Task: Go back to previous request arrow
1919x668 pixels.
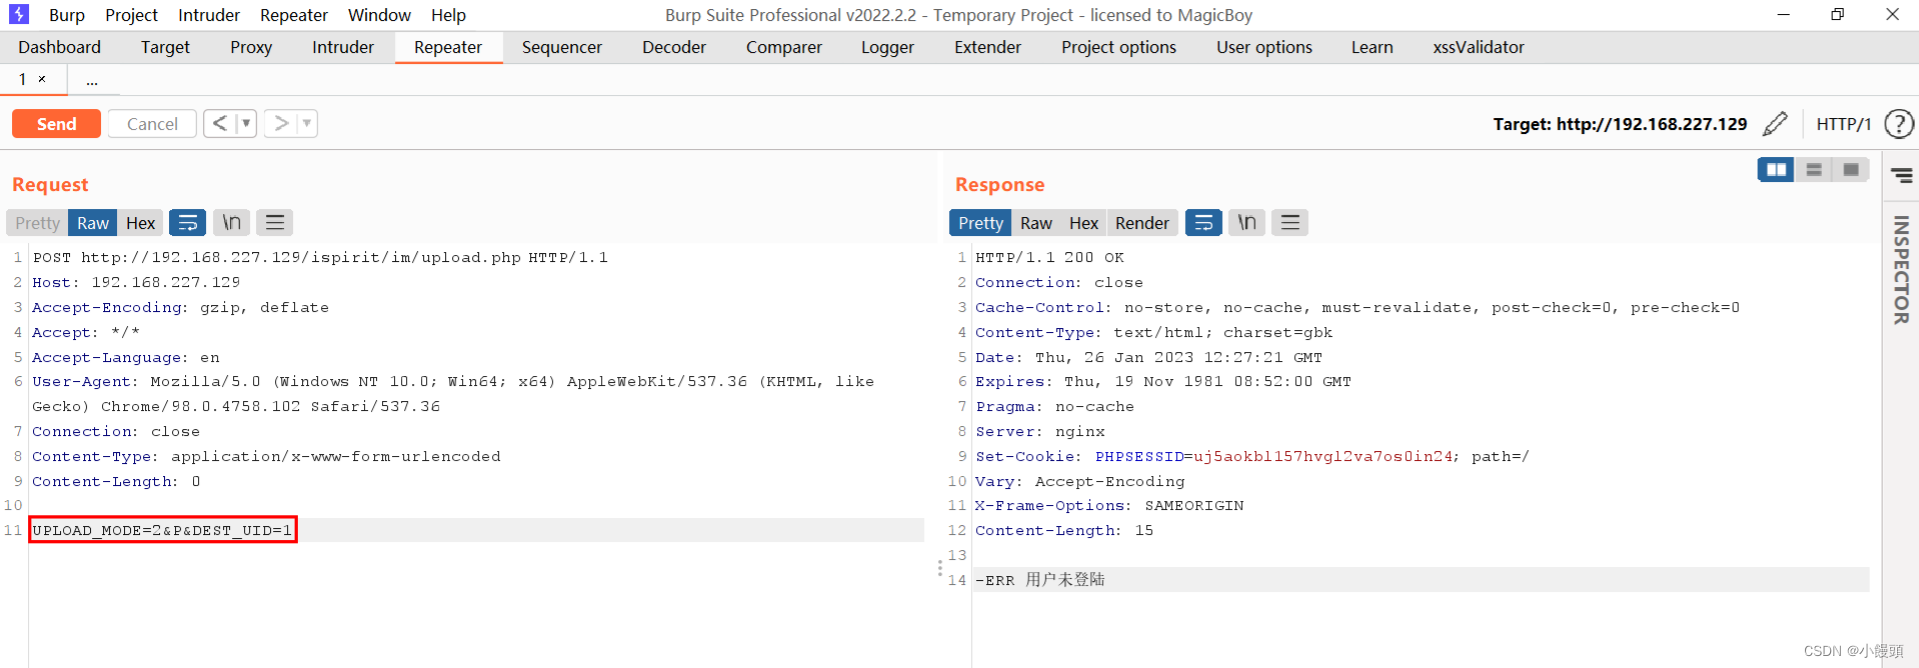Action: (x=220, y=123)
